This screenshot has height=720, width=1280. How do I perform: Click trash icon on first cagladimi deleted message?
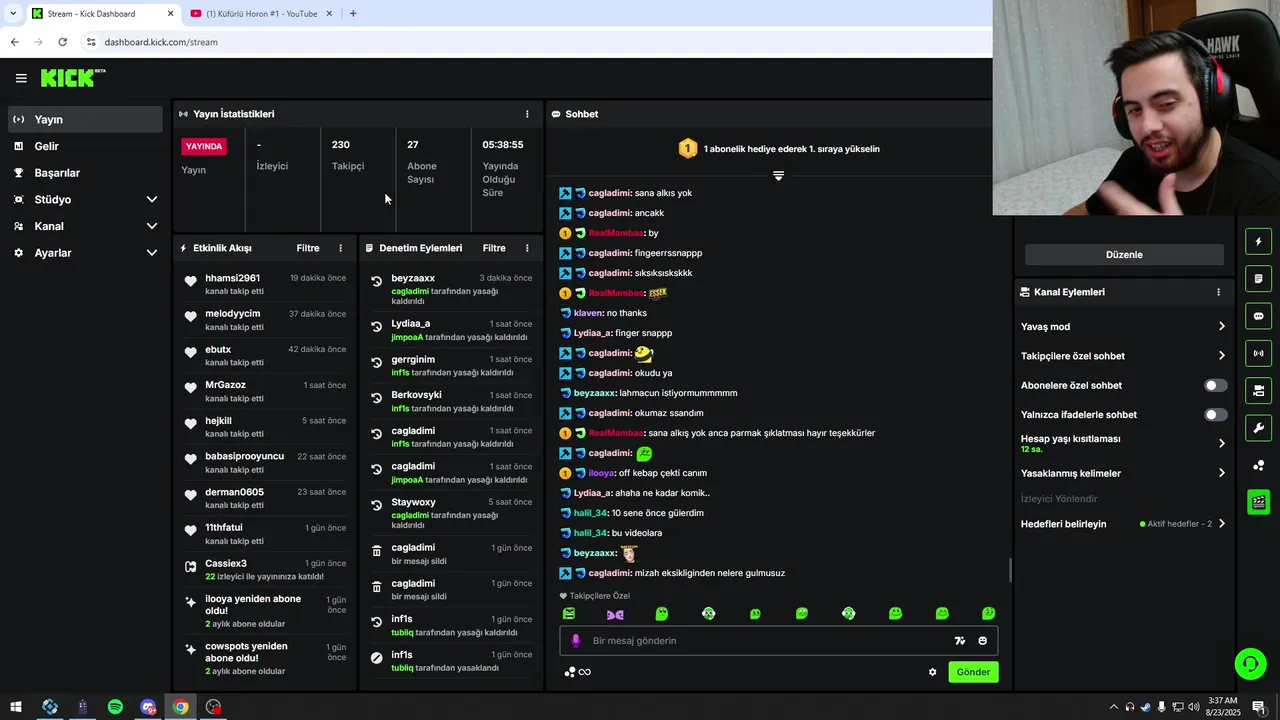point(377,551)
